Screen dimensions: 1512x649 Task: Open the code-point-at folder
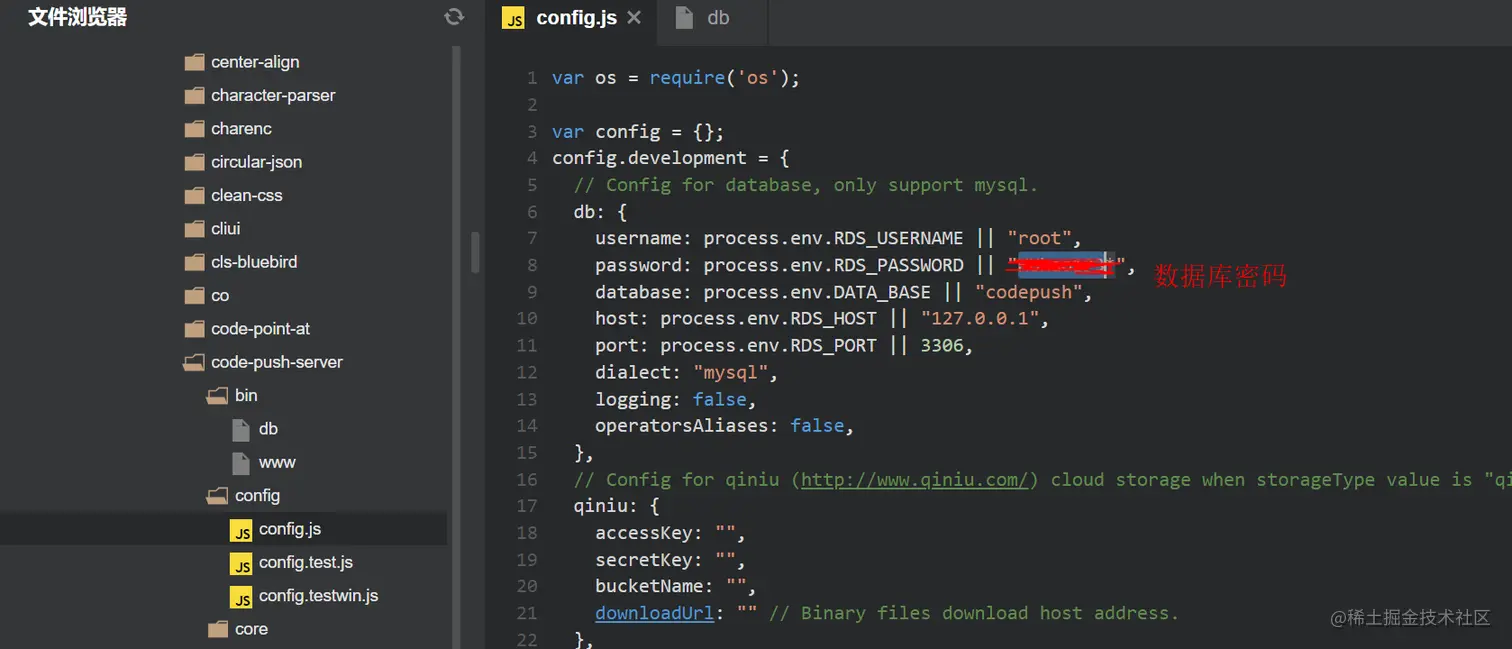[x=260, y=329]
